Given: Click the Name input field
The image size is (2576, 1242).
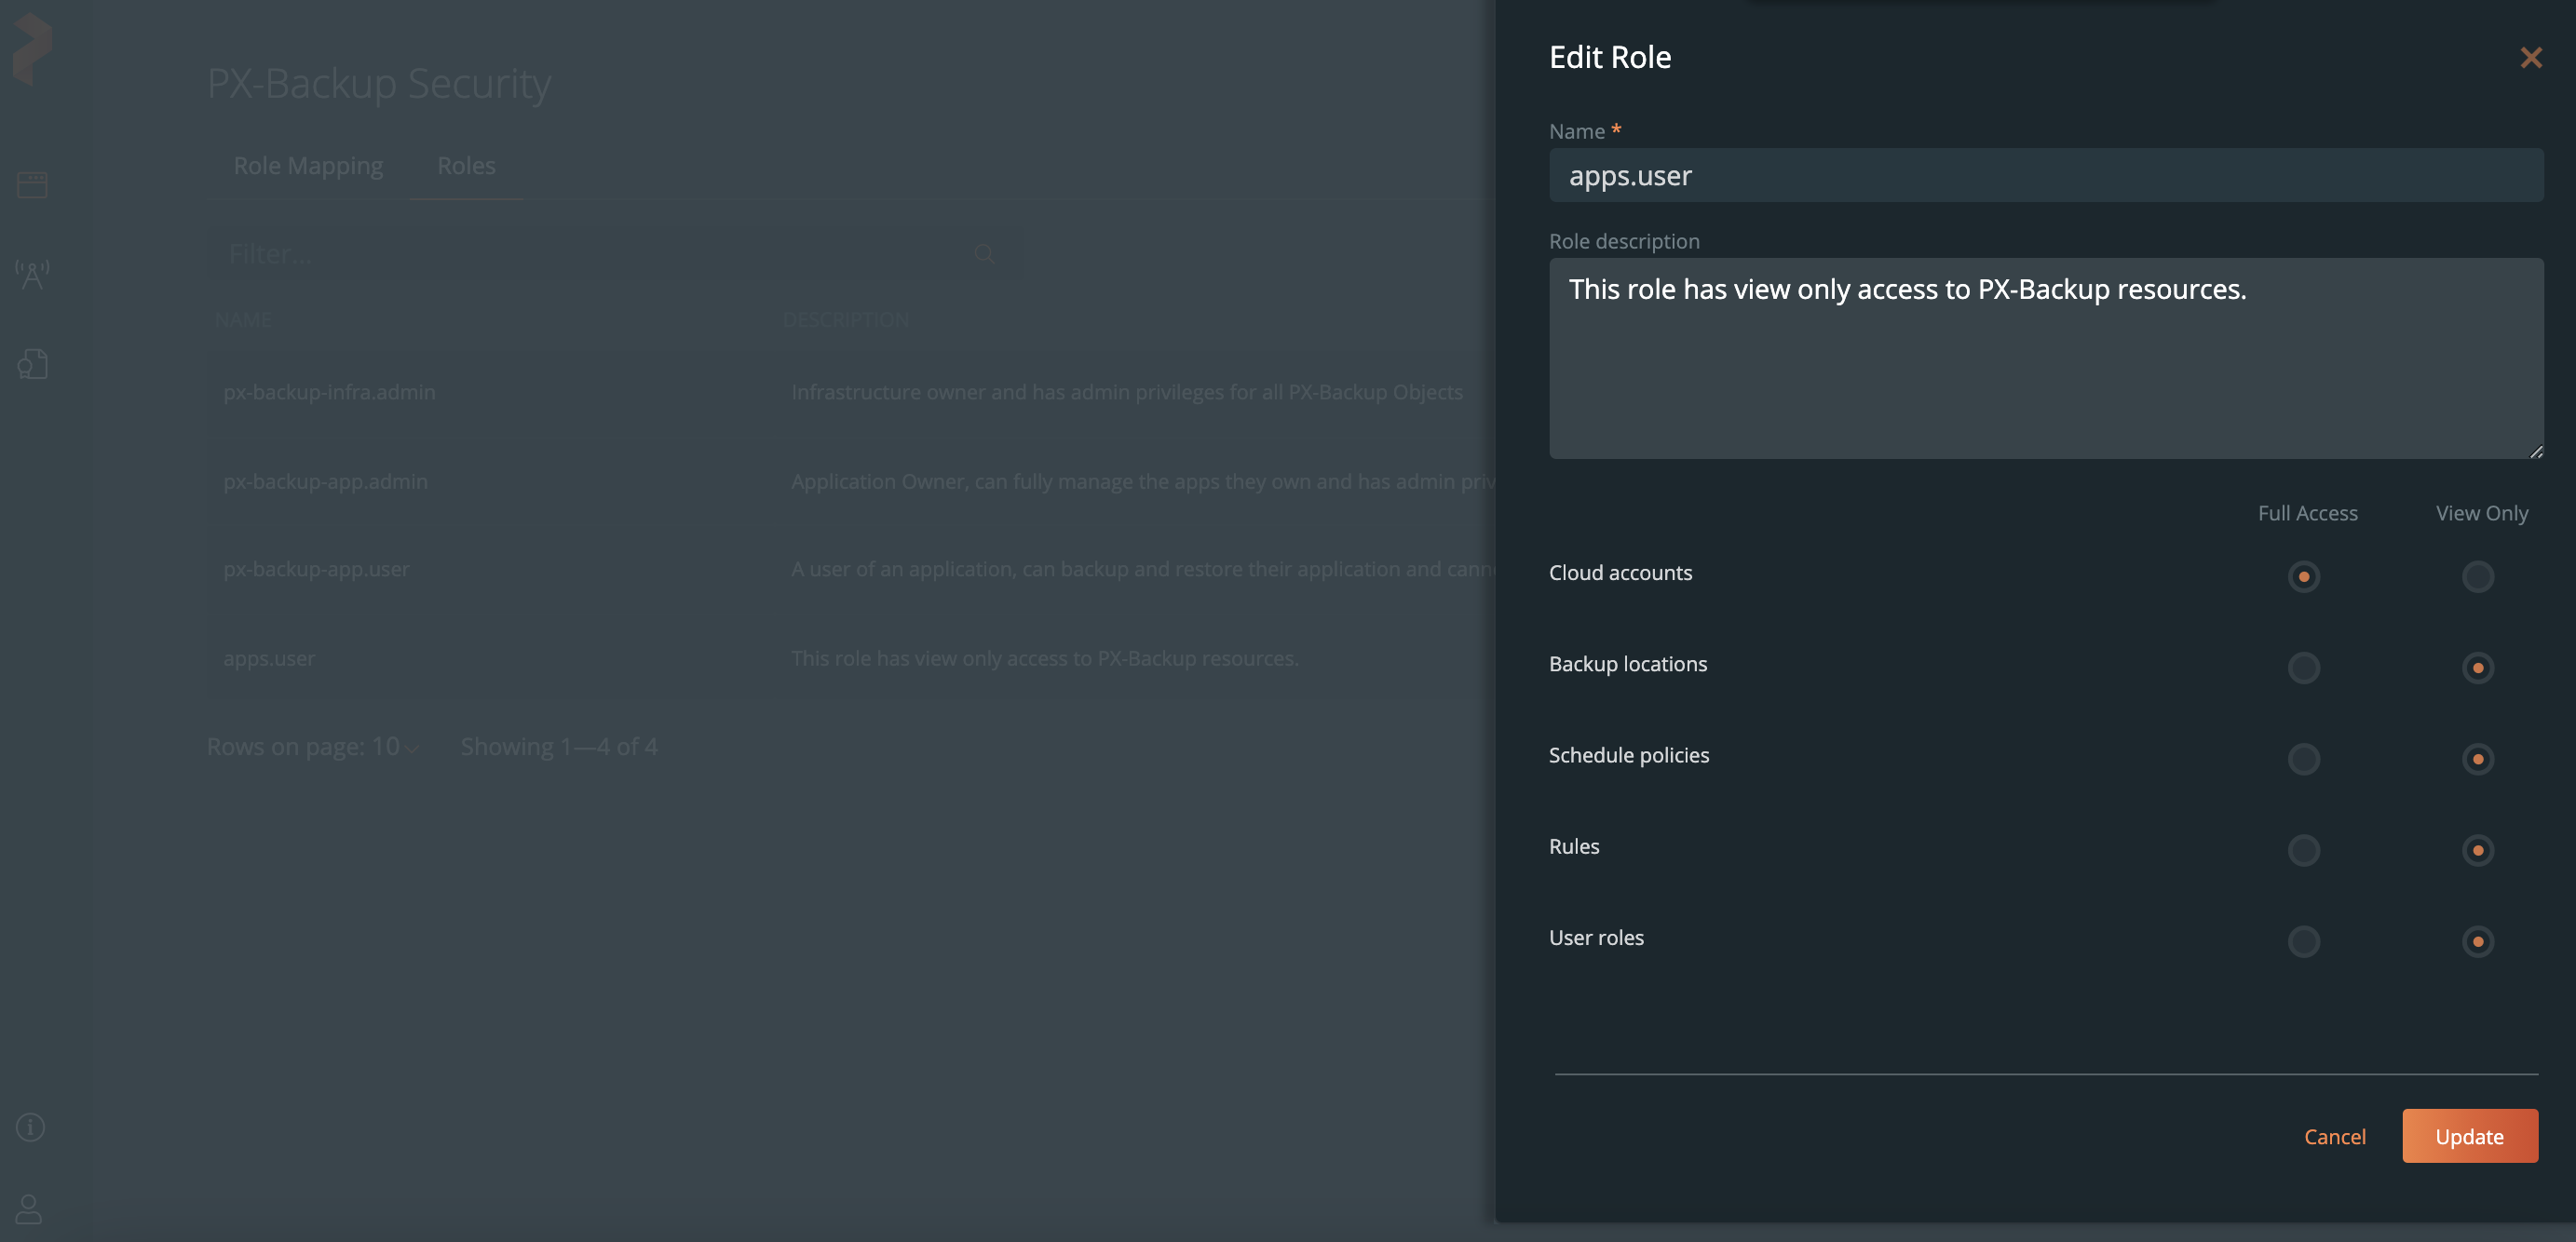Looking at the screenshot, I should [2045, 176].
